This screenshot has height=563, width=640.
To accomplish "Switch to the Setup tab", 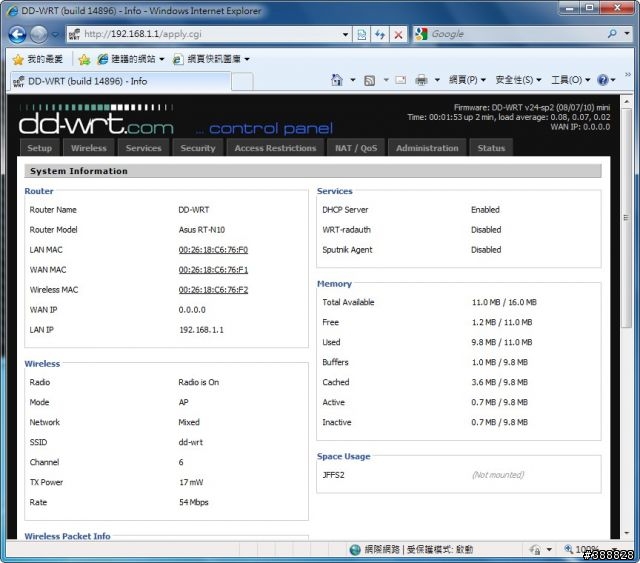I will tap(40, 148).
